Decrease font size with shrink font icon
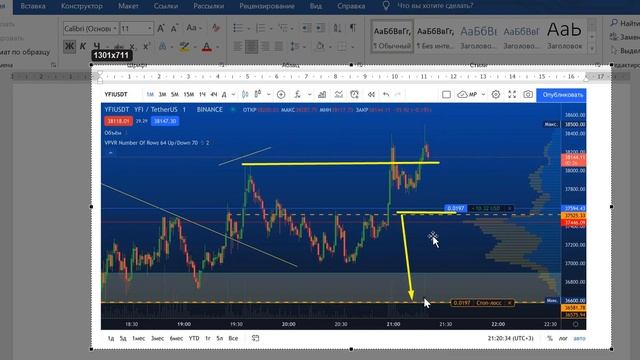The width and height of the screenshot is (640, 360). click(x=174, y=28)
